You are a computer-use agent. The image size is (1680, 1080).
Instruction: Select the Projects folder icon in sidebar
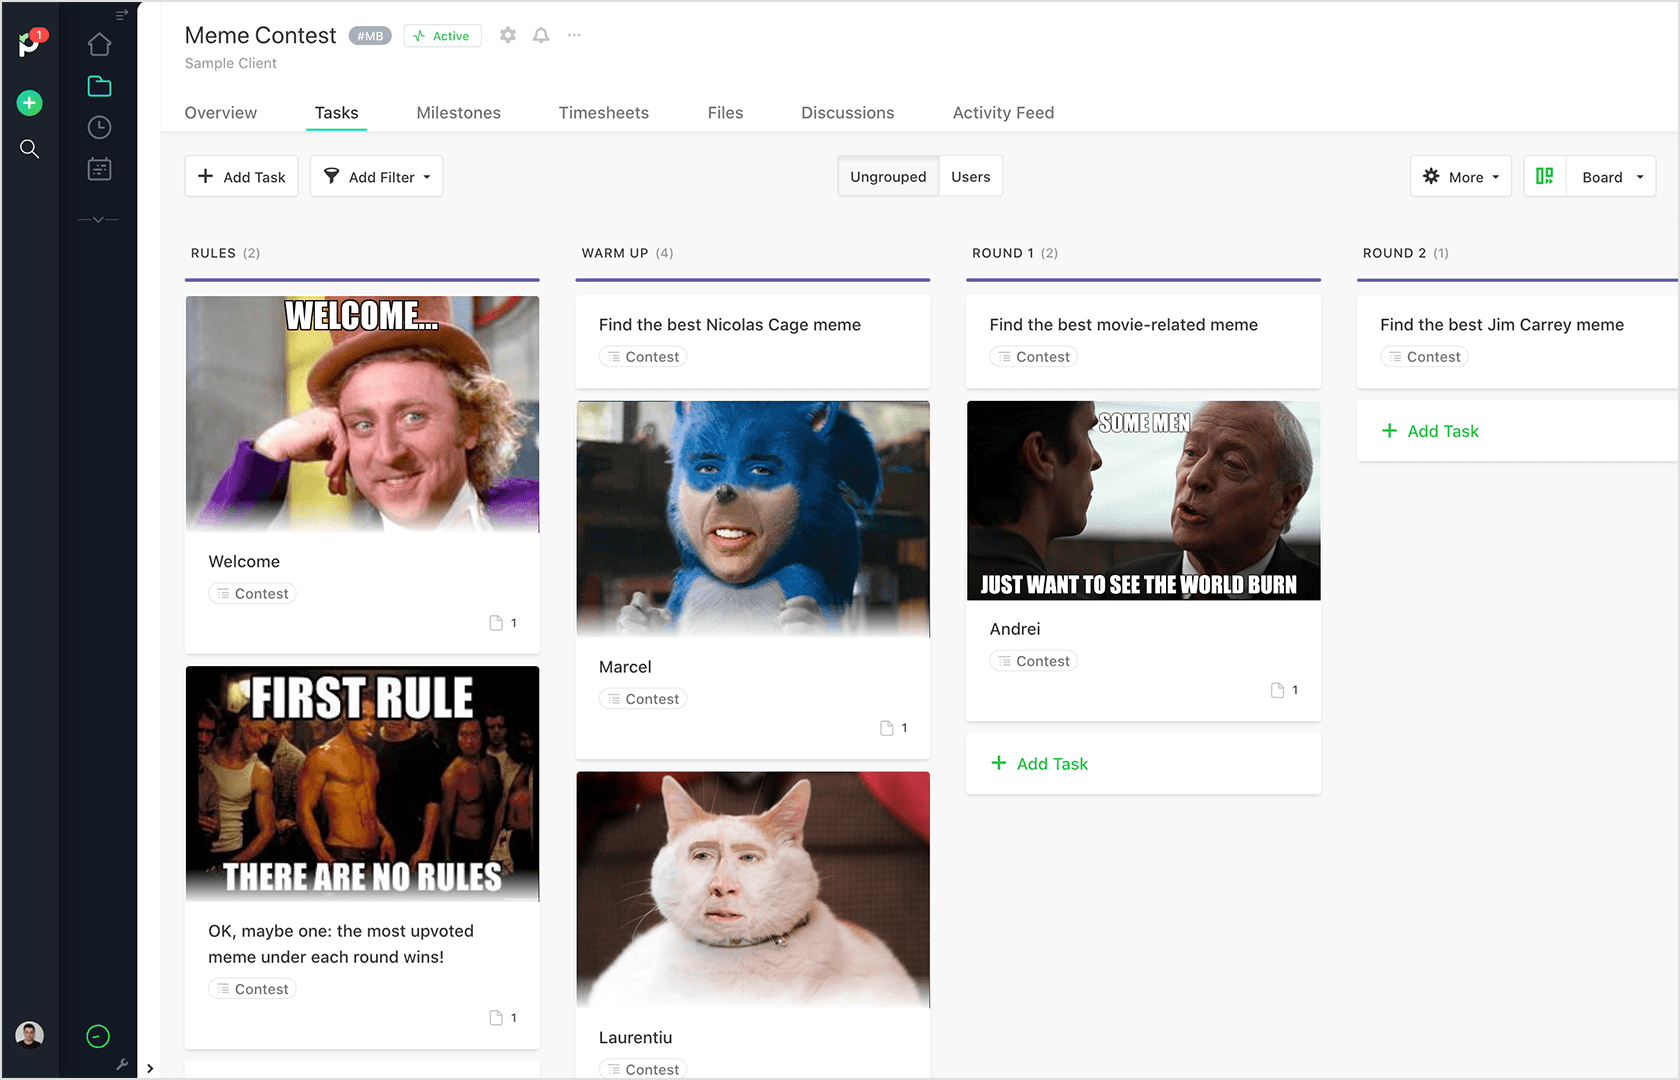pyautogui.click(x=99, y=86)
